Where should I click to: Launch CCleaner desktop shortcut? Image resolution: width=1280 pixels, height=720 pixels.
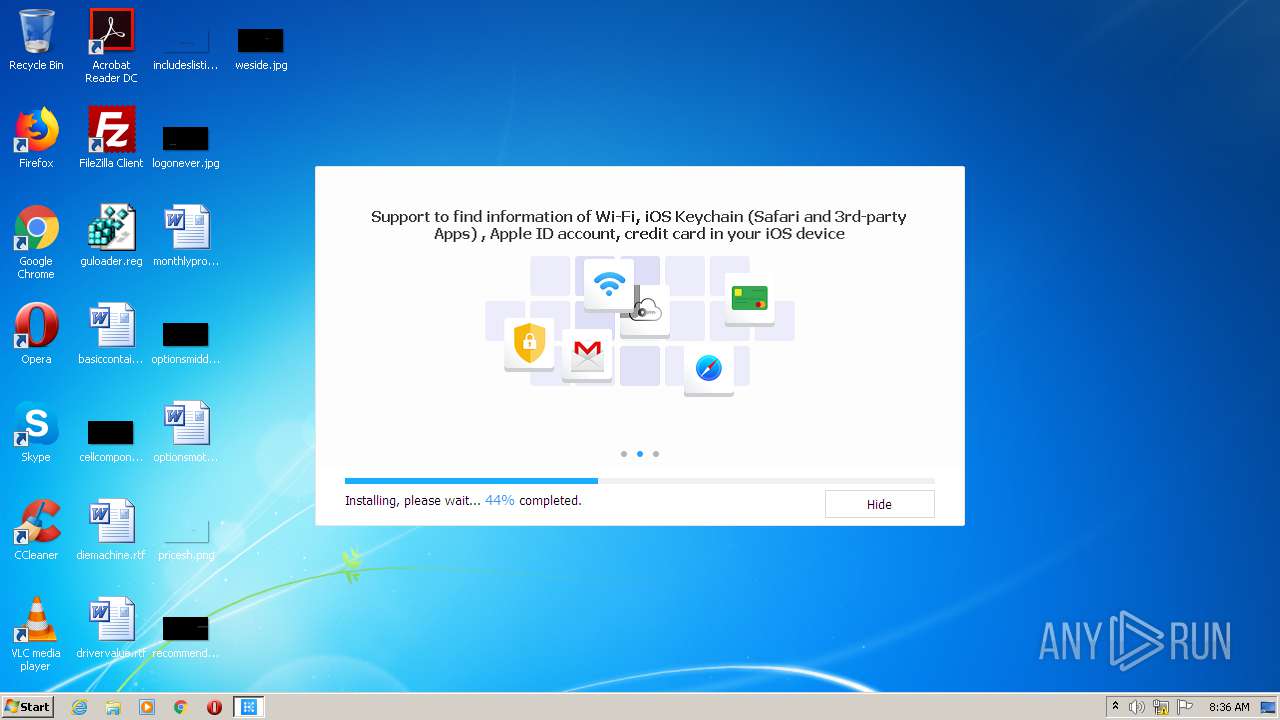tap(36, 530)
